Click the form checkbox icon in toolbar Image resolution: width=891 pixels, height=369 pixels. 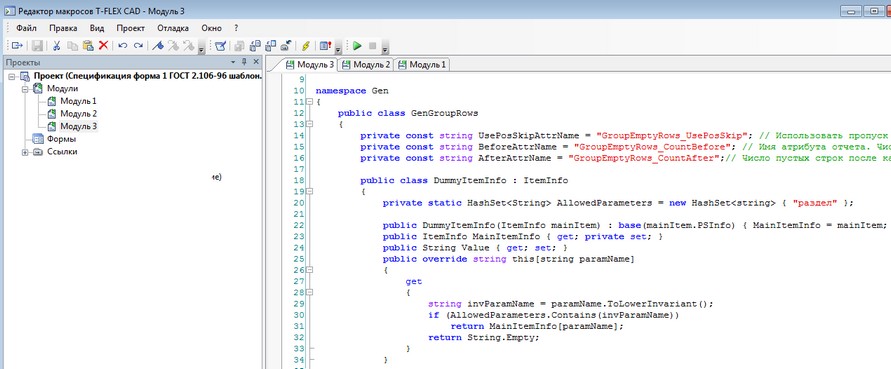point(220,45)
